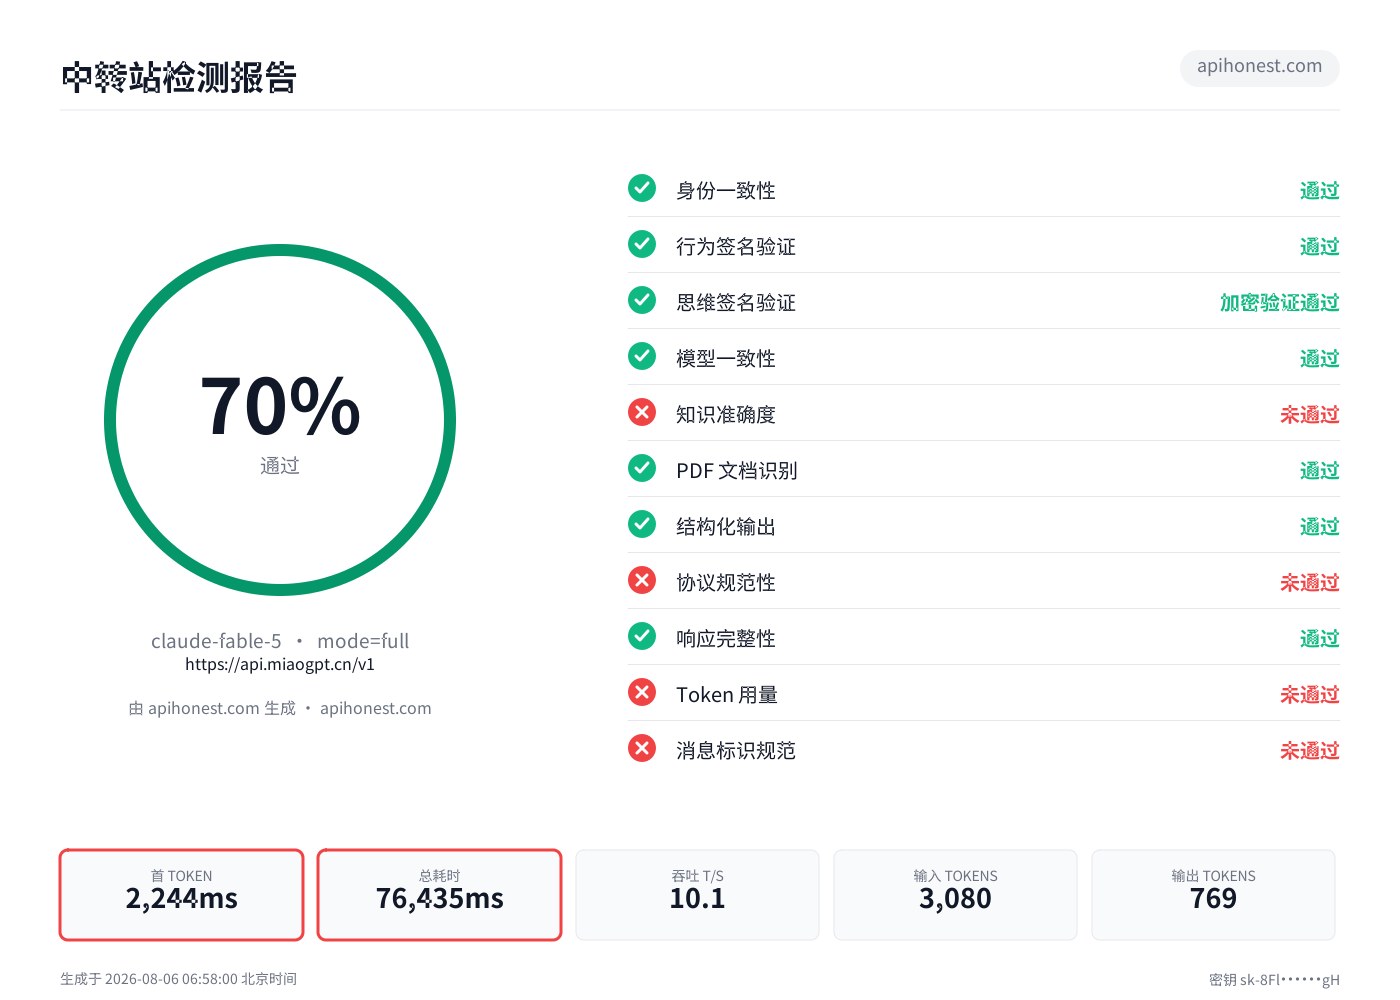Click 未通过 status for 知识准确度
The image size is (1400, 1000).
click(x=1309, y=414)
